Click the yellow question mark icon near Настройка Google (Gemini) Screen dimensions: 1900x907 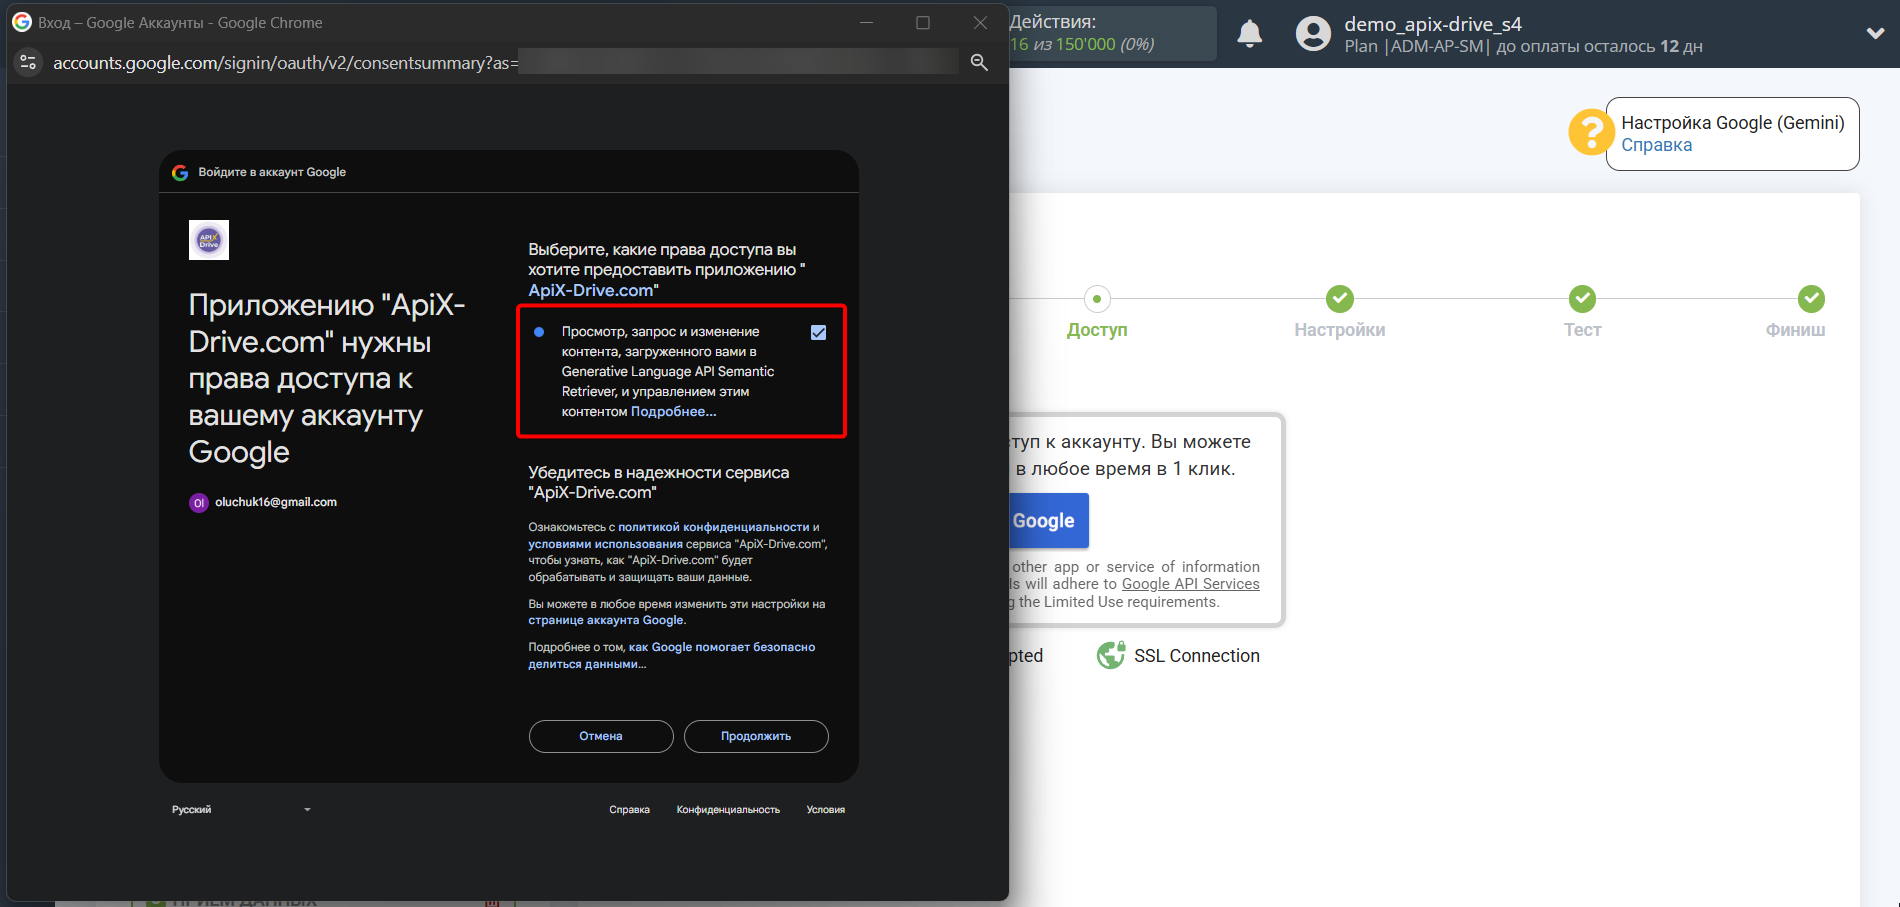(1591, 132)
